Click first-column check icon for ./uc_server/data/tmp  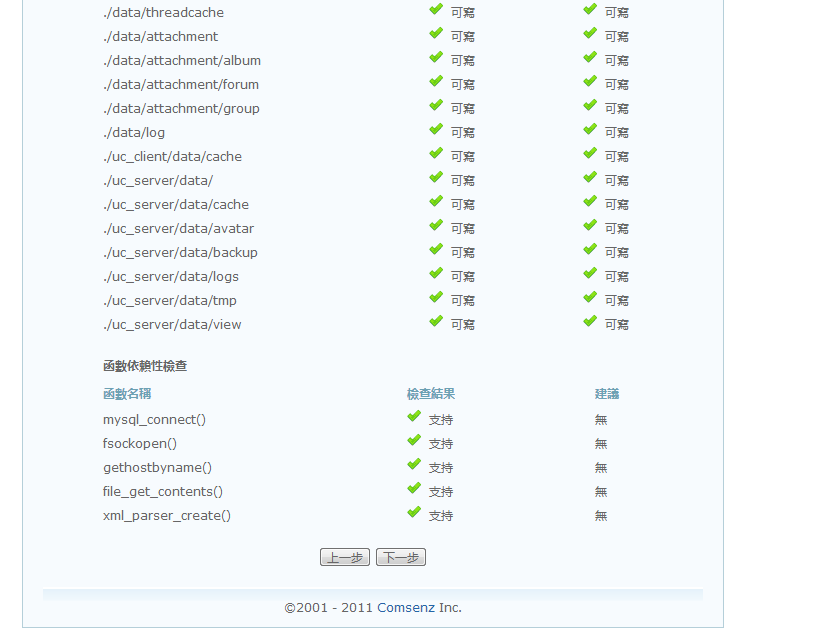tap(436, 297)
